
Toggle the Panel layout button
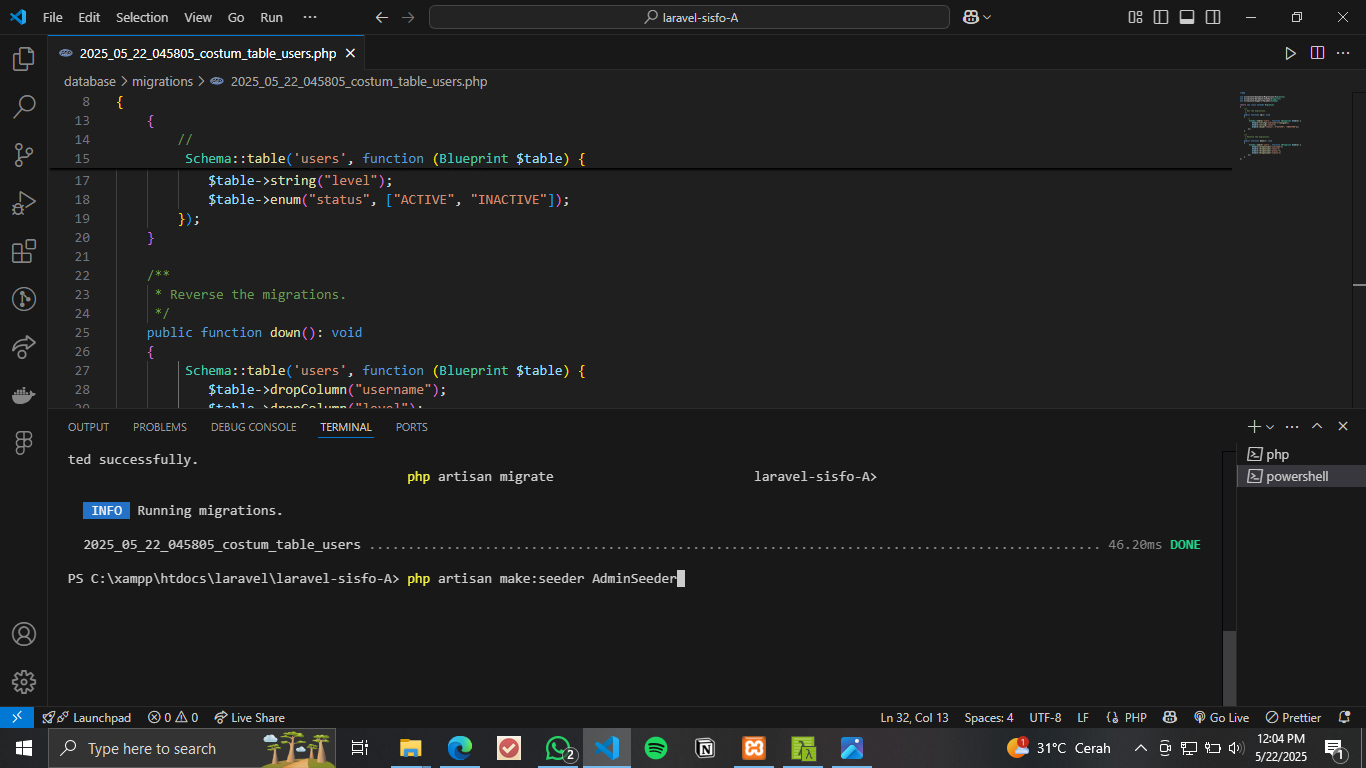pyautogui.click(x=1187, y=17)
